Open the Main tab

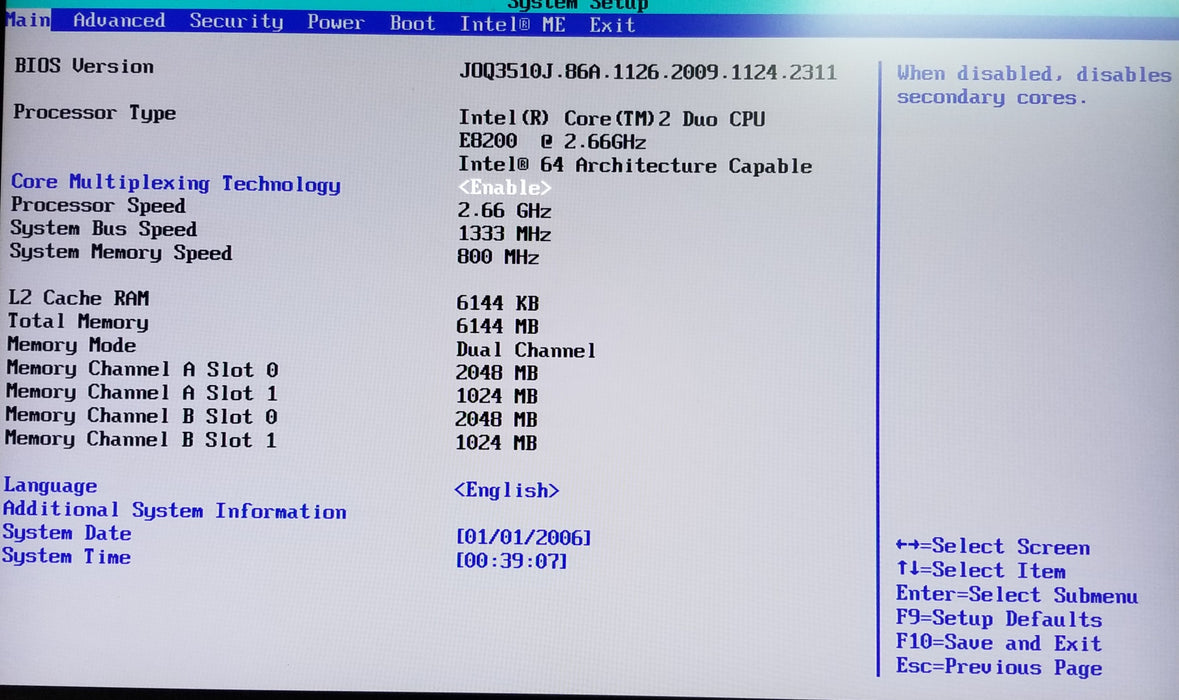27,20
